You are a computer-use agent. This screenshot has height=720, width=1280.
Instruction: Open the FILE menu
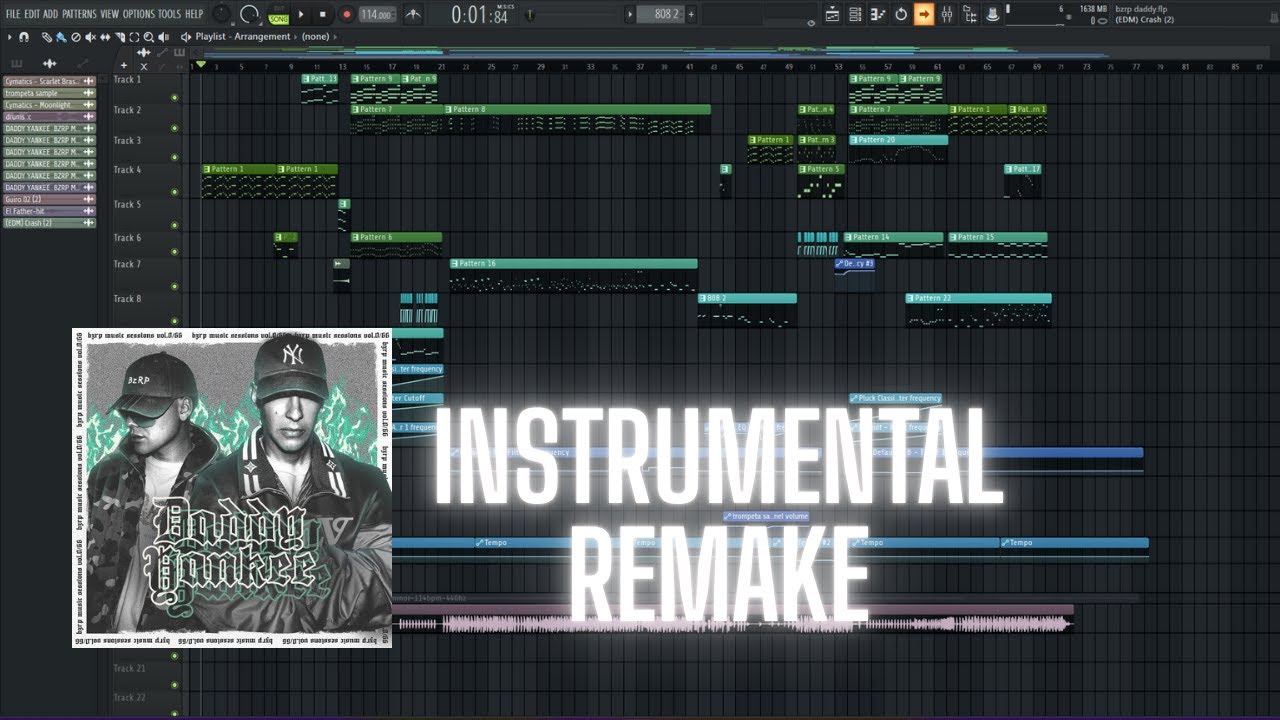pyautogui.click(x=12, y=14)
